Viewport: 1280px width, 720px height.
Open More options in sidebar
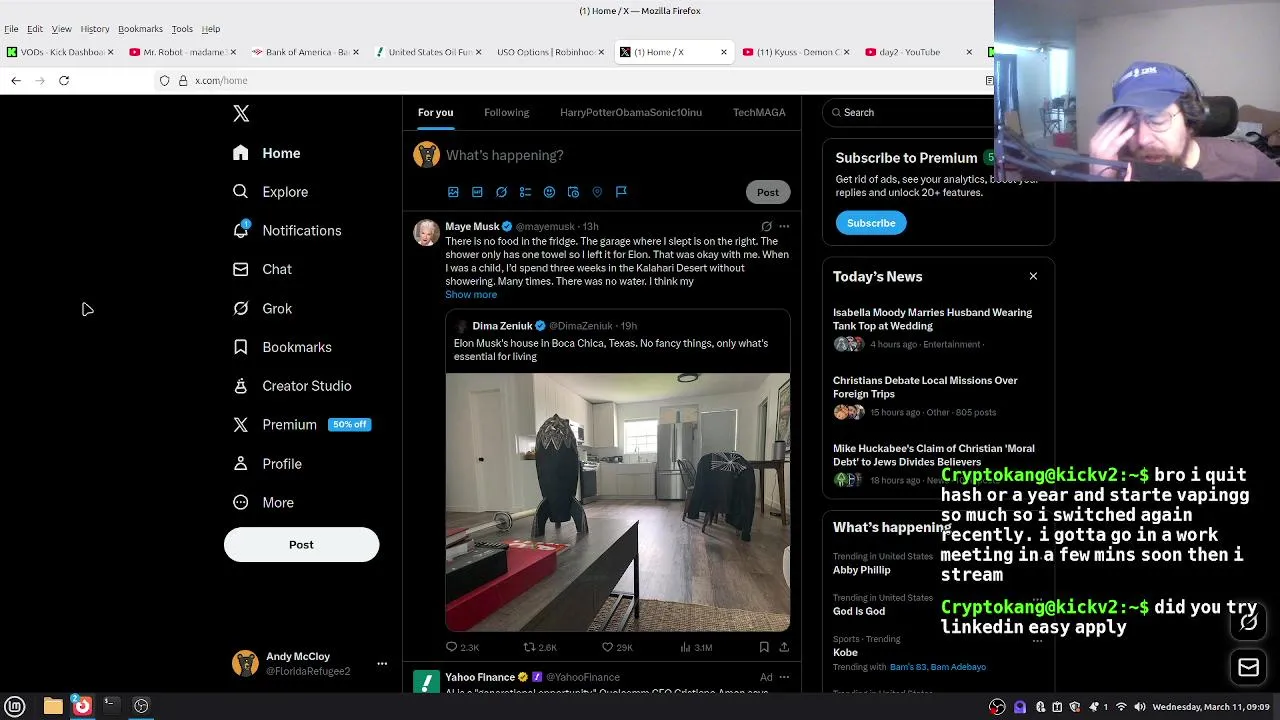click(264, 503)
